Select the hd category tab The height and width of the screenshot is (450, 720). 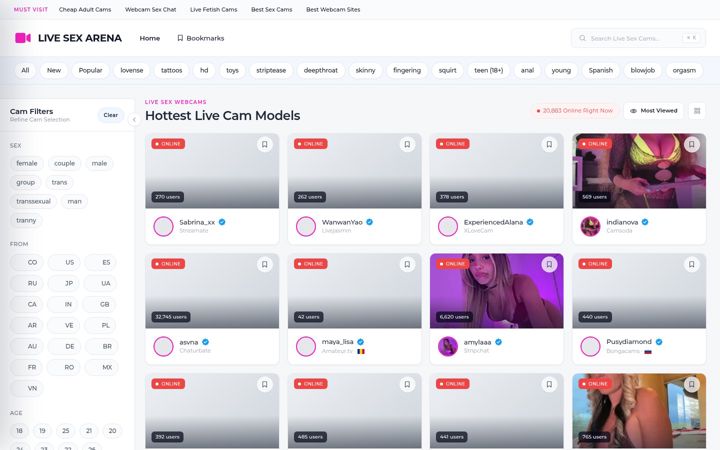coord(204,70)
